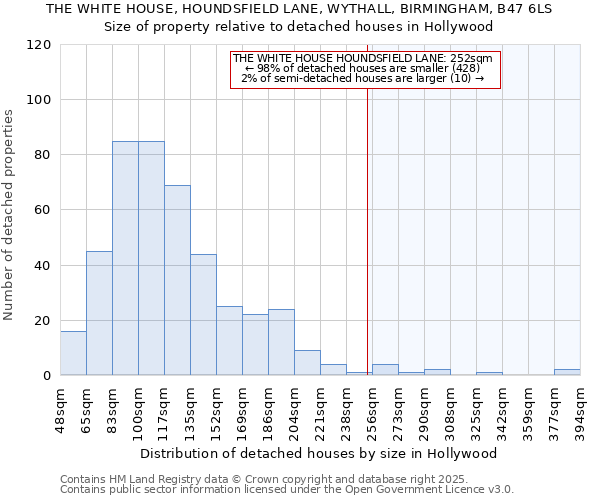This screenshot has height=500, width=600.
Task: Click the histogram bar starting at 48sqm
Action: tap(73, 353)
